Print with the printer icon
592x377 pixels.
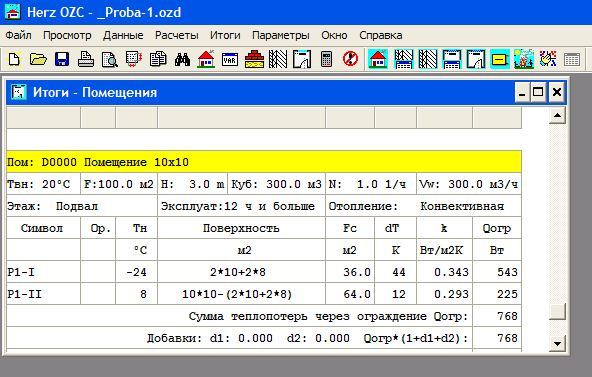pos(86,59)
